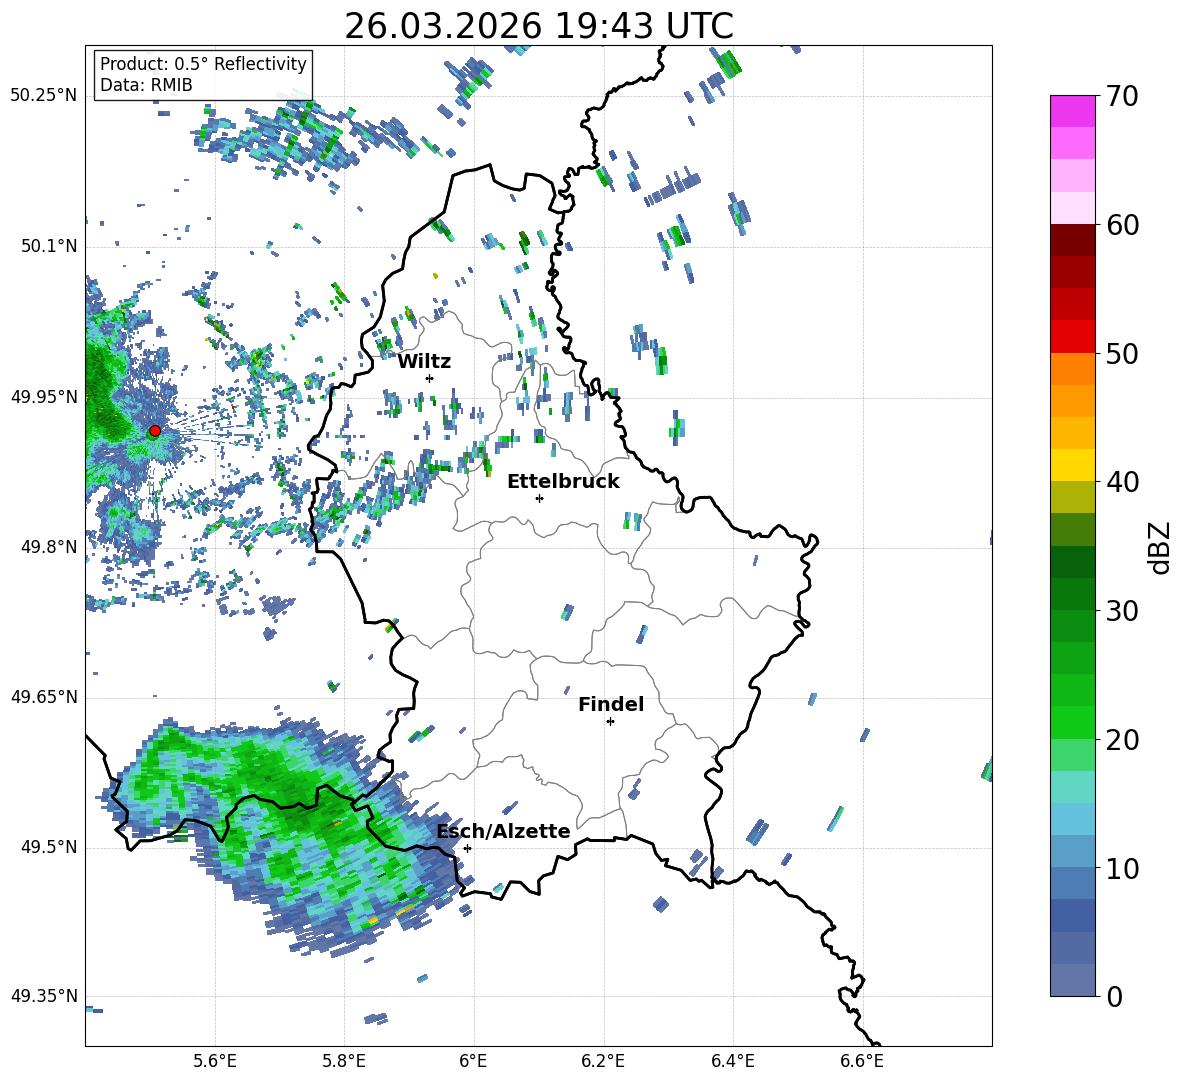Click the colorbar 30 tick label

[x=1122, y=611]
